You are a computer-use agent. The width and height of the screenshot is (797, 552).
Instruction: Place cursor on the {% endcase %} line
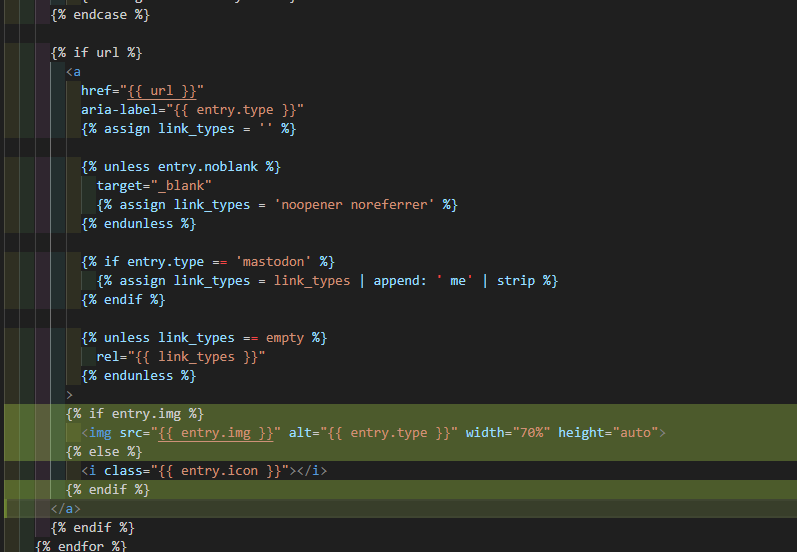[x=100, y=15]
